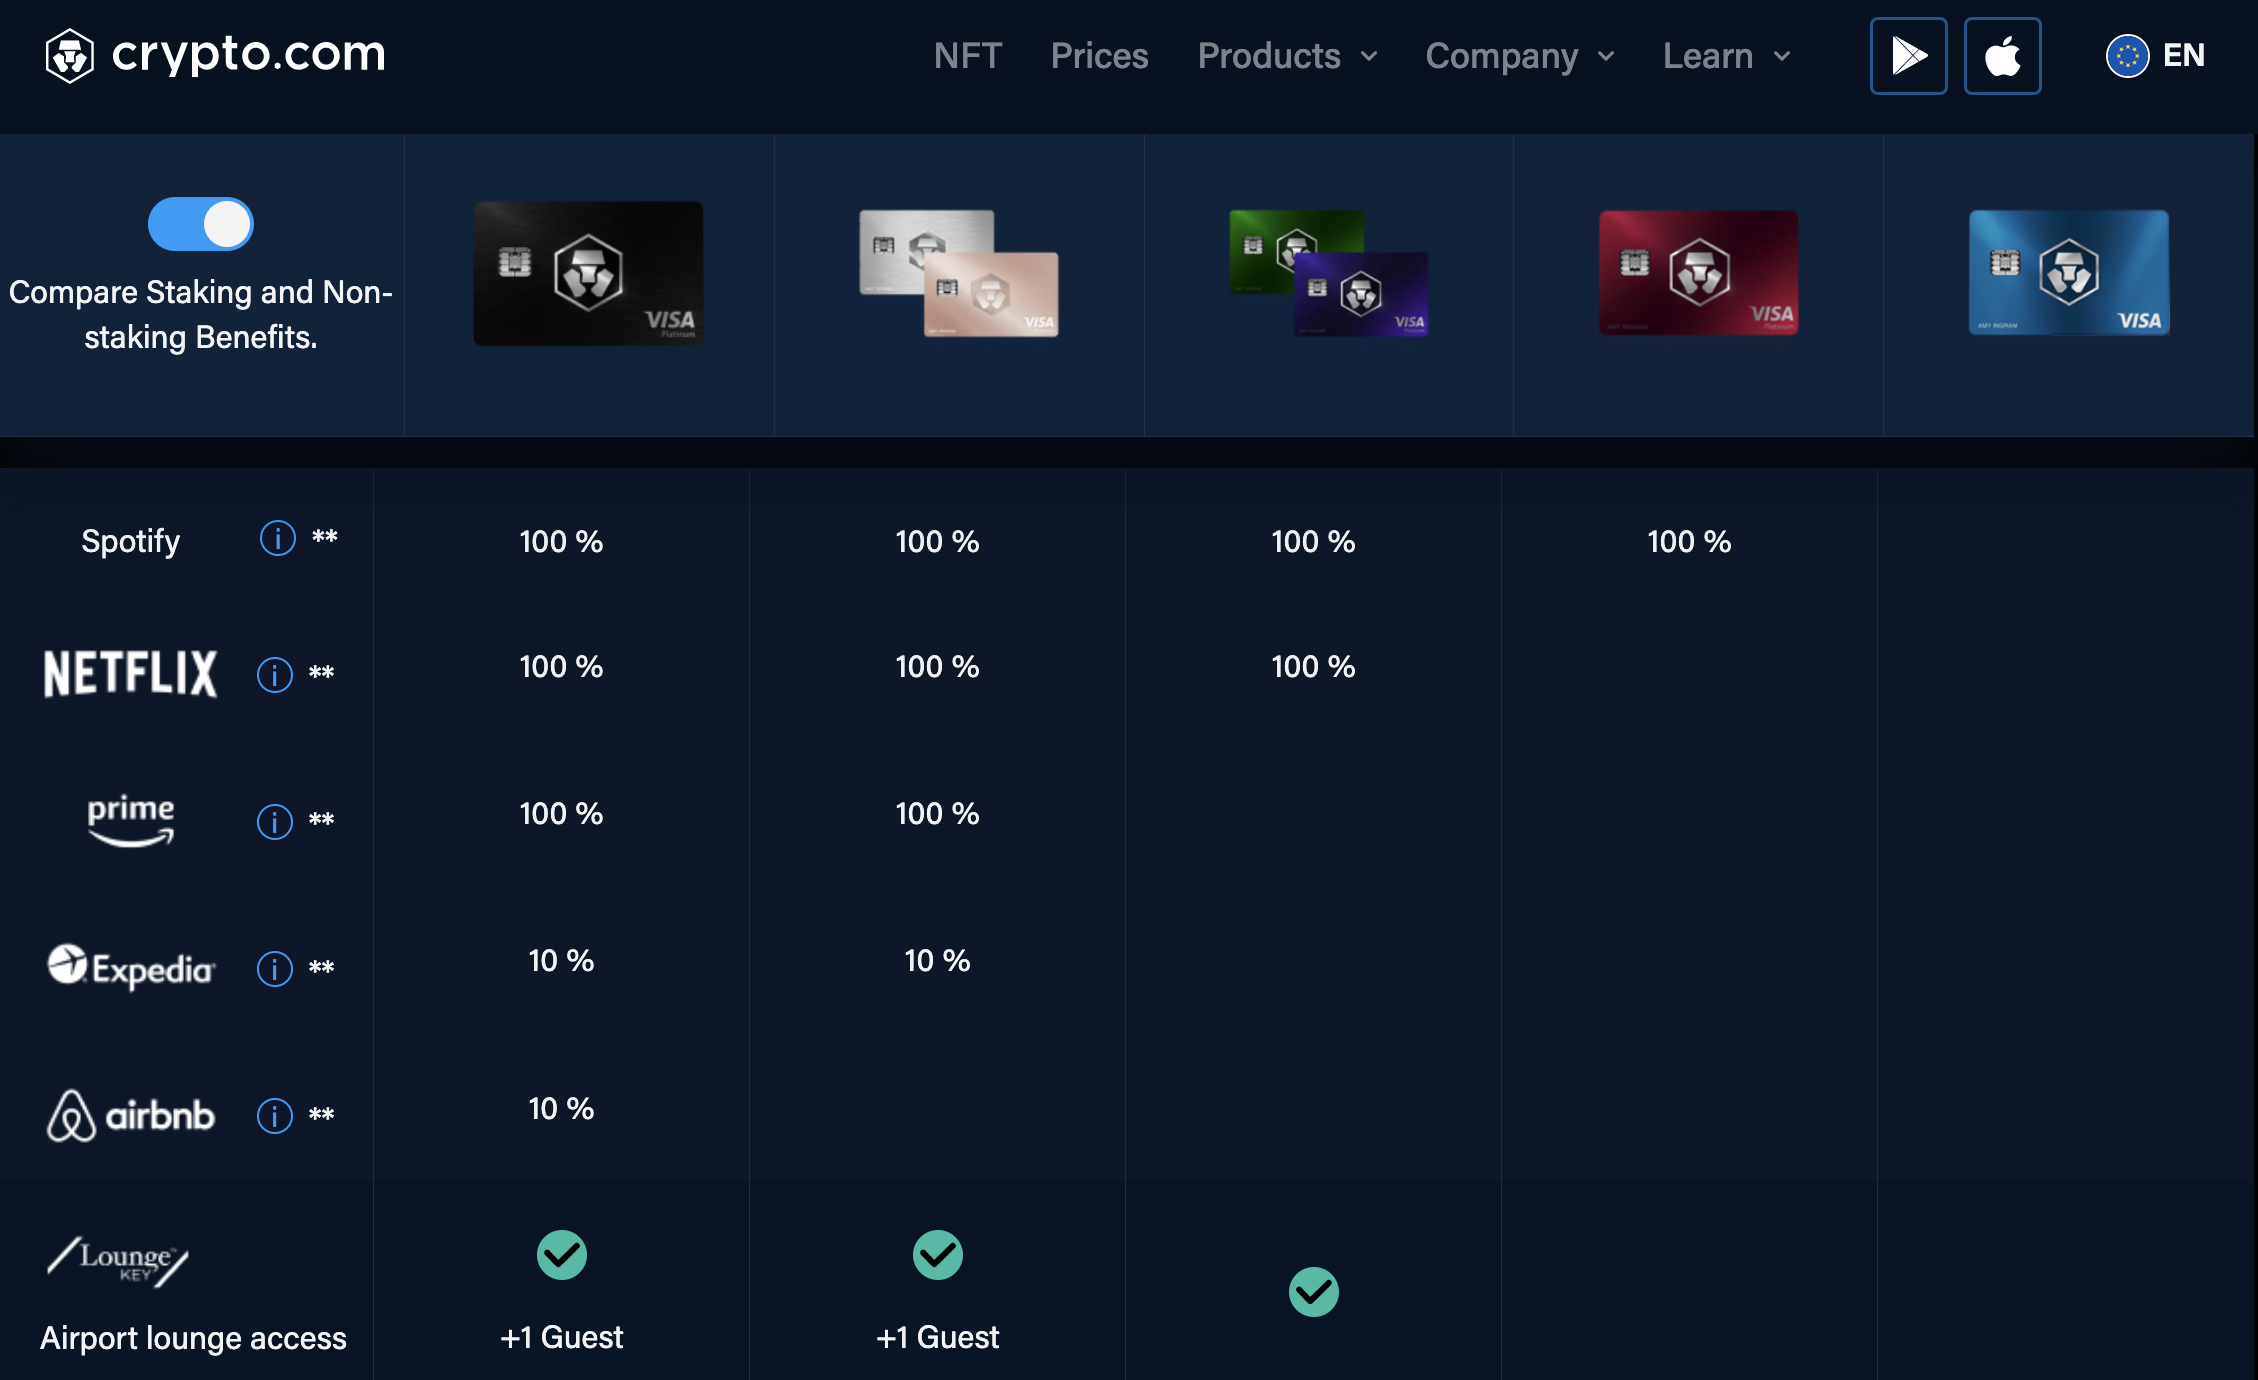
Task: Open the Learn dropdown menu
Action: 1726,56
